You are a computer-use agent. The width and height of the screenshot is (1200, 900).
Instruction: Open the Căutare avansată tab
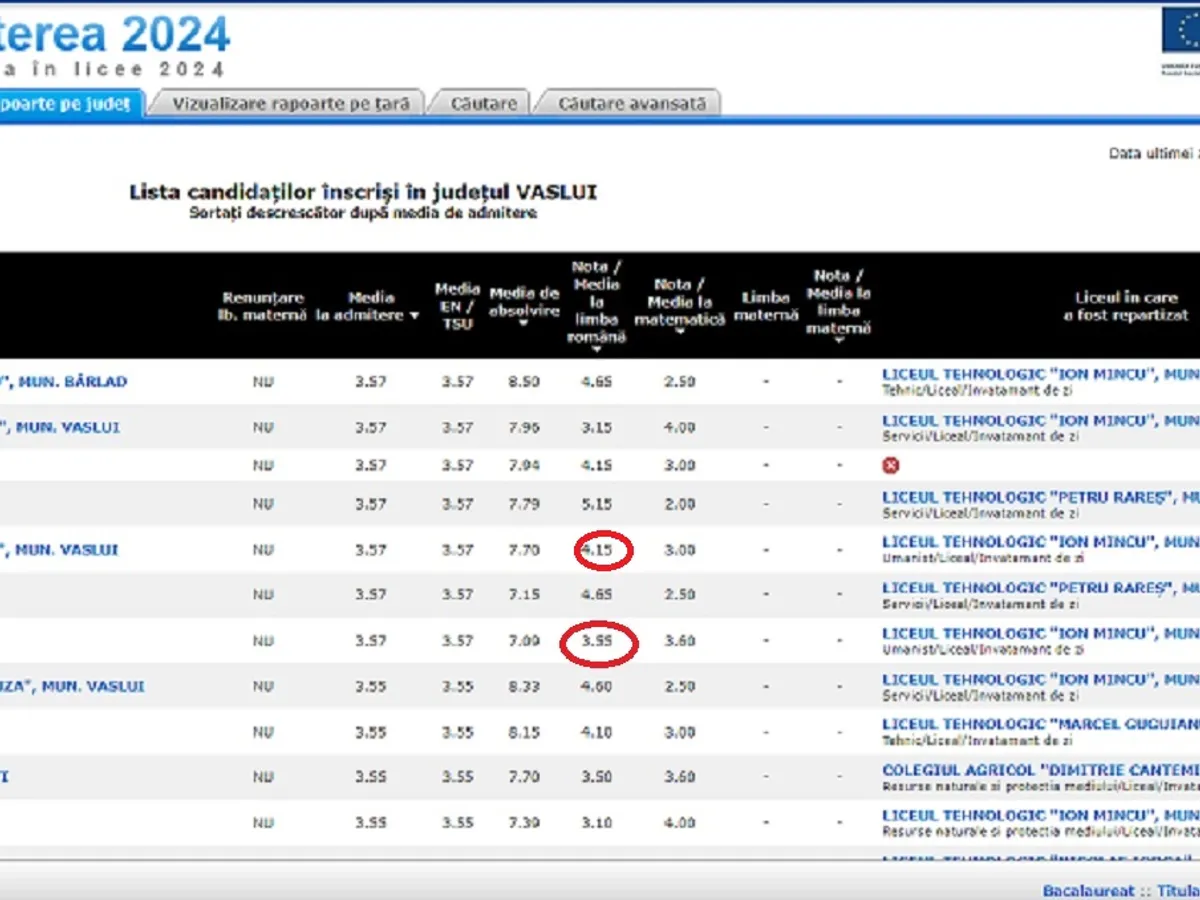pyautogui.click(x=630, y=104)
